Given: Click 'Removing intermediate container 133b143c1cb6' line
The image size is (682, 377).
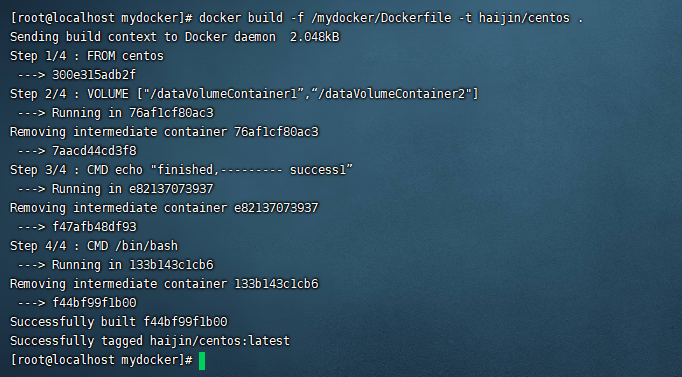Looking at the screenshot, I should 164,284.
